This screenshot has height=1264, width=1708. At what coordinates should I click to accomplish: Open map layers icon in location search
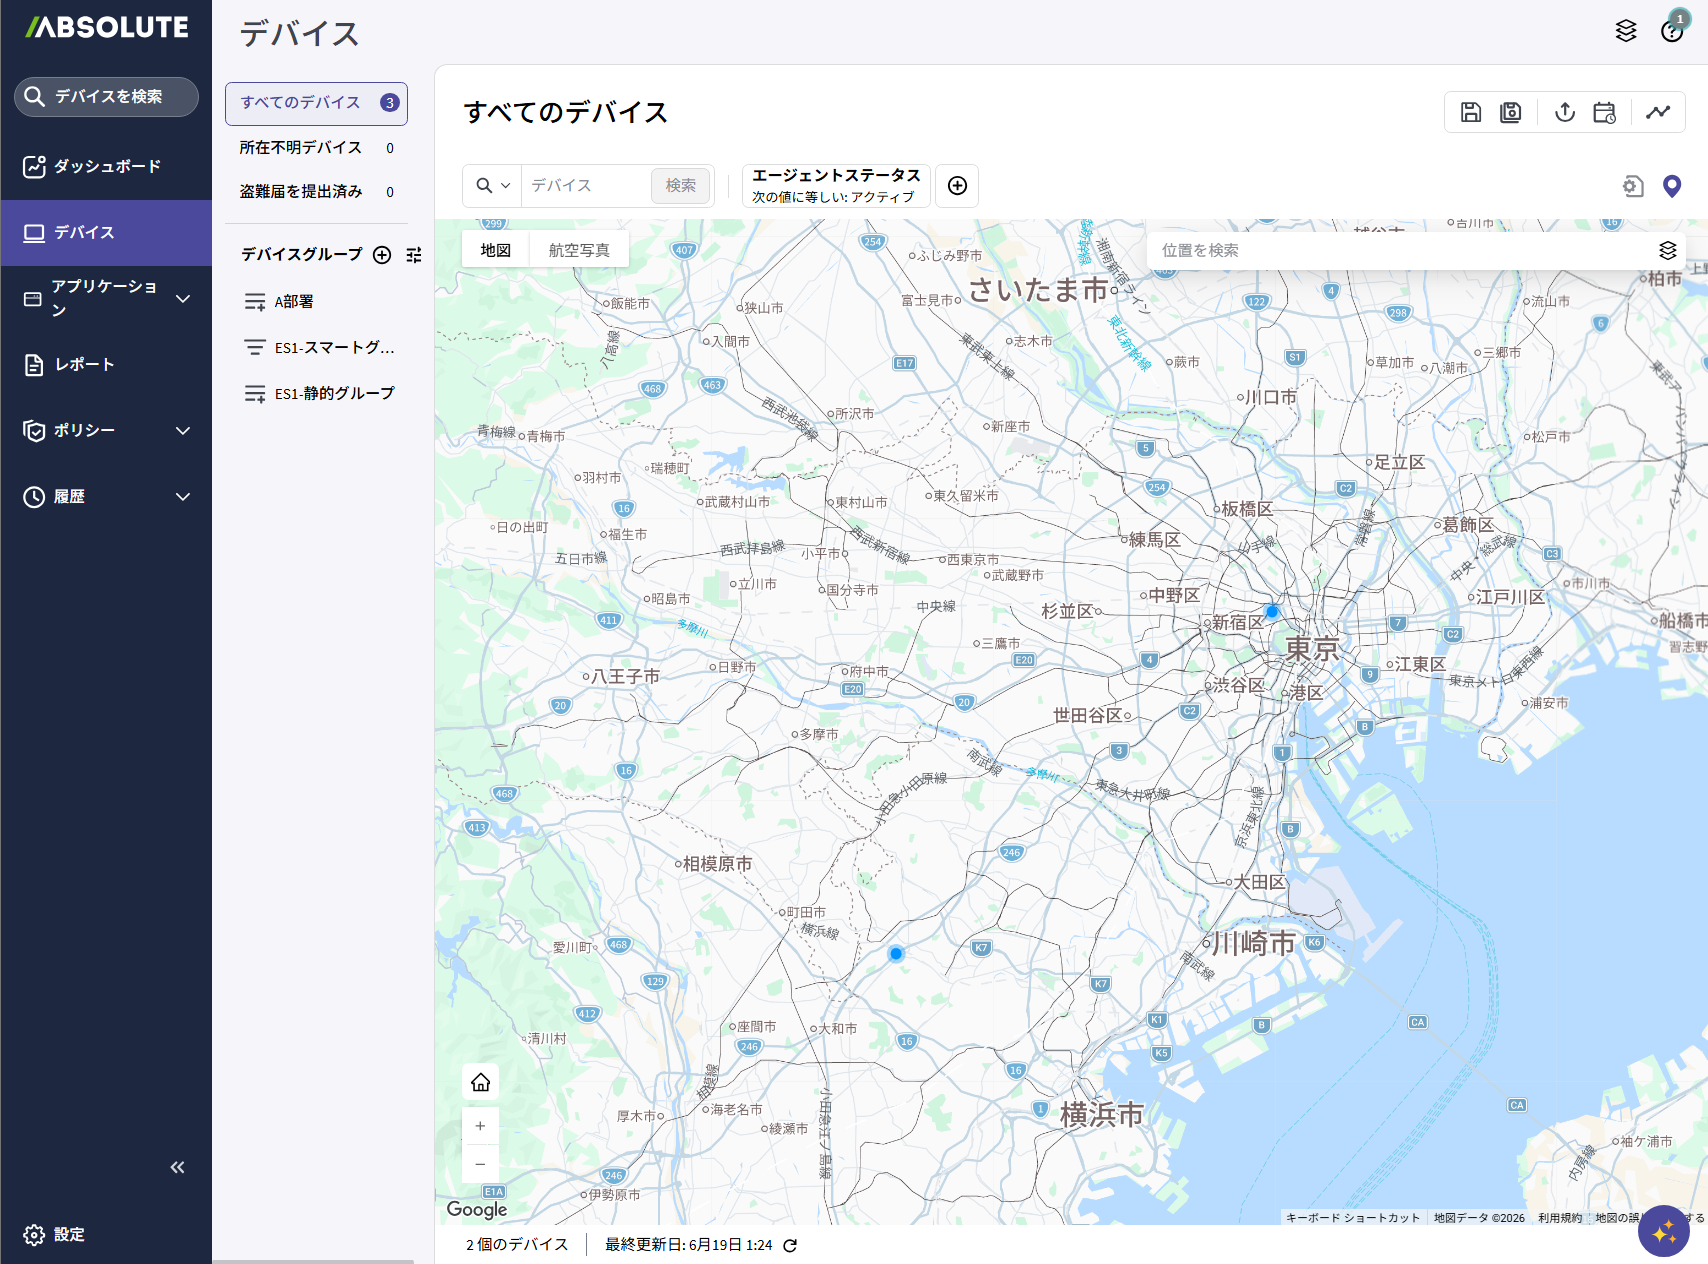pyautogui.click(x=1667, y=250)
